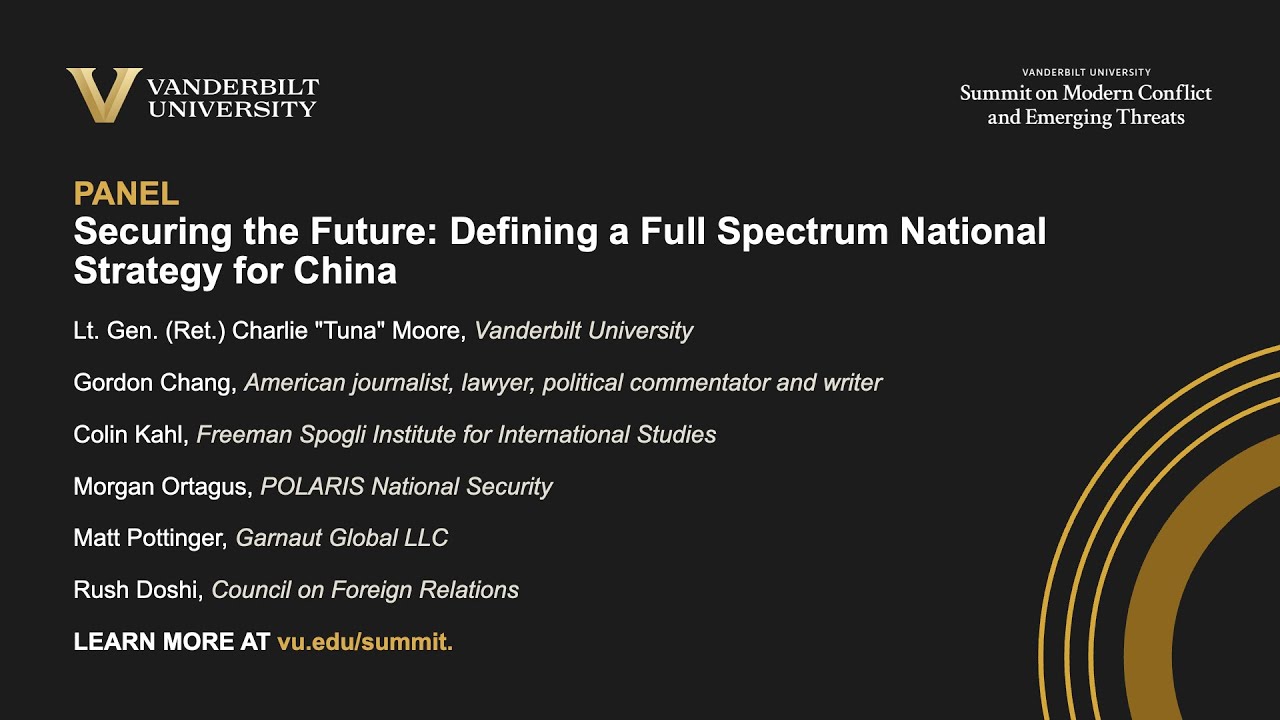Open the vu.edu/summit link
1280x720 pixels.
(x=365, y=642)
